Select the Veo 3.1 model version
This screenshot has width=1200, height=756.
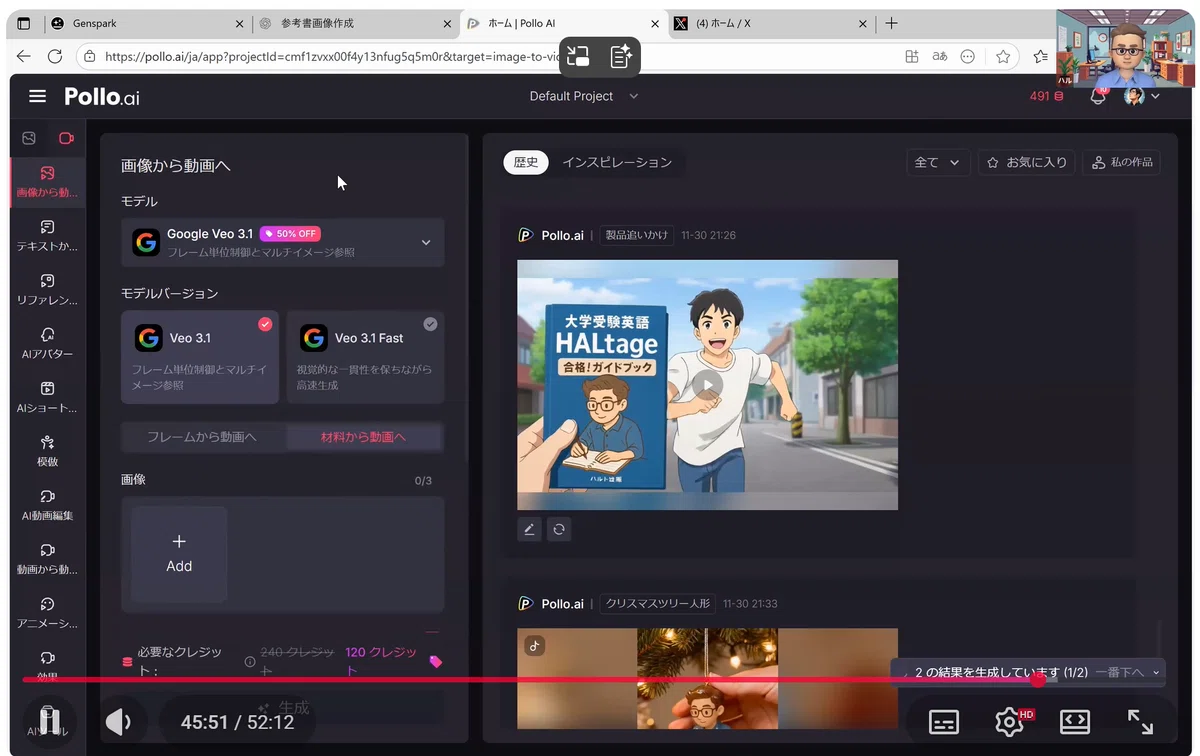pos(200,357)
